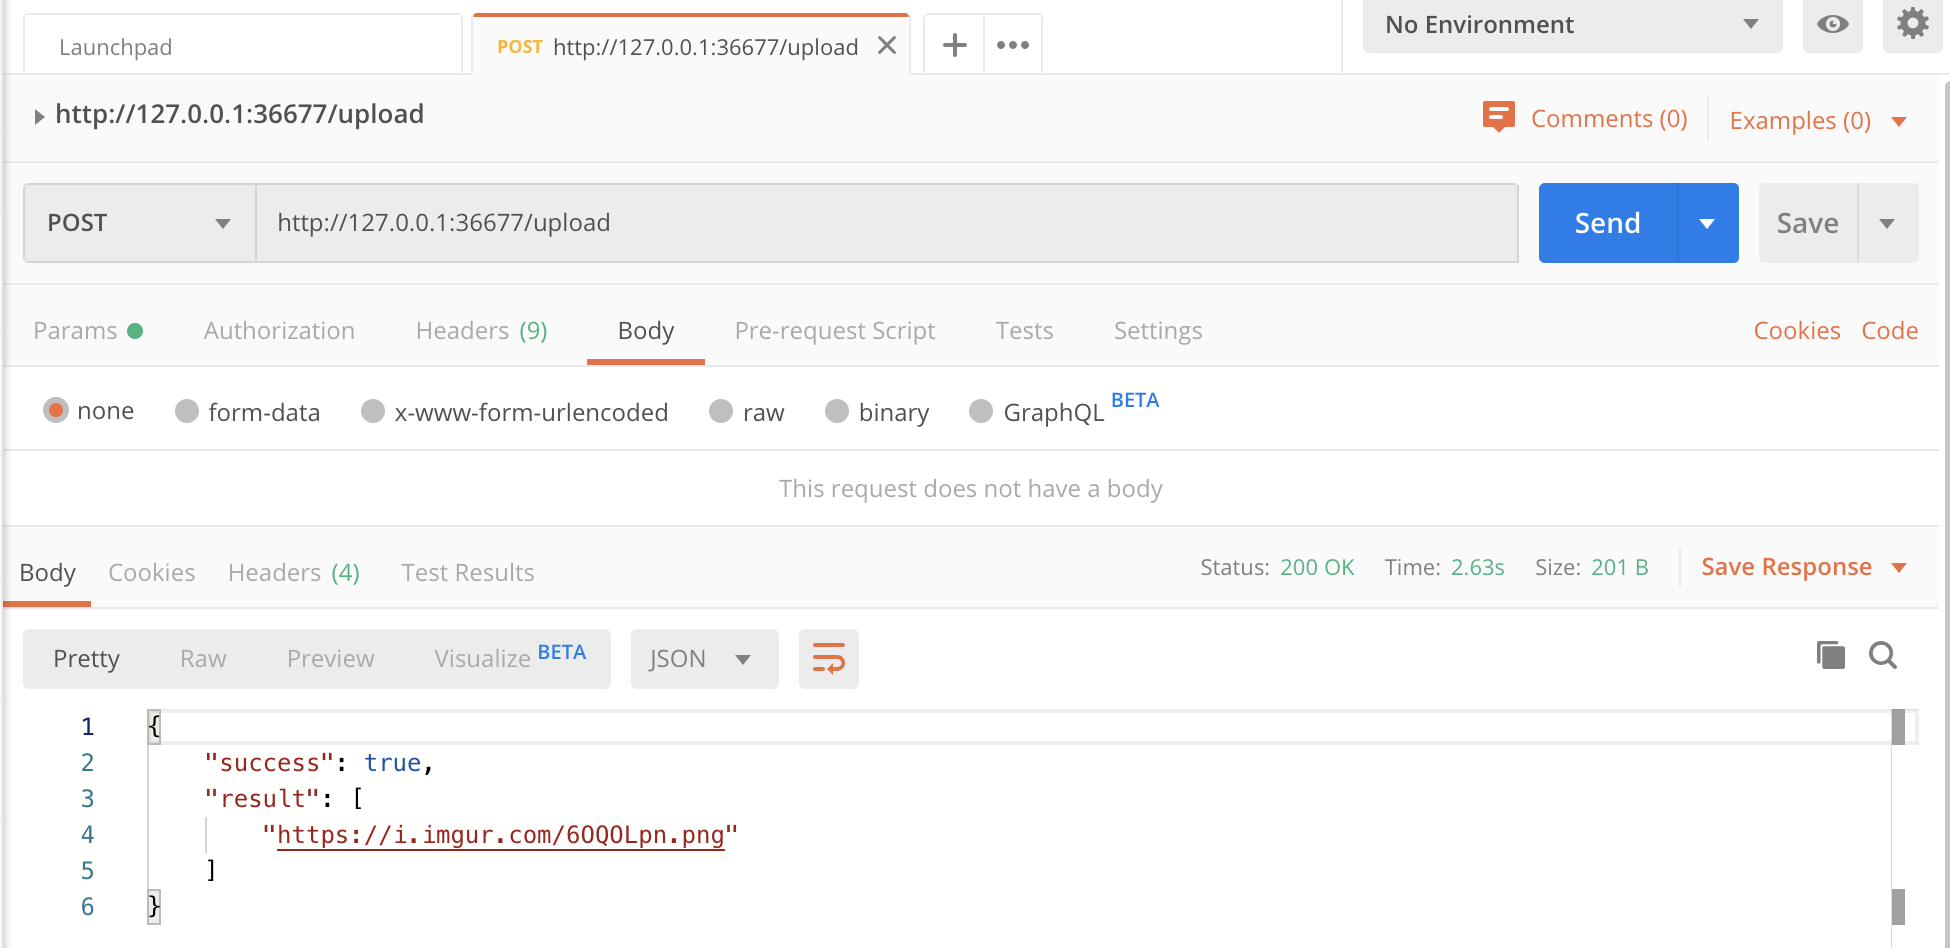Open the POST method dropdown

point(139,223)
